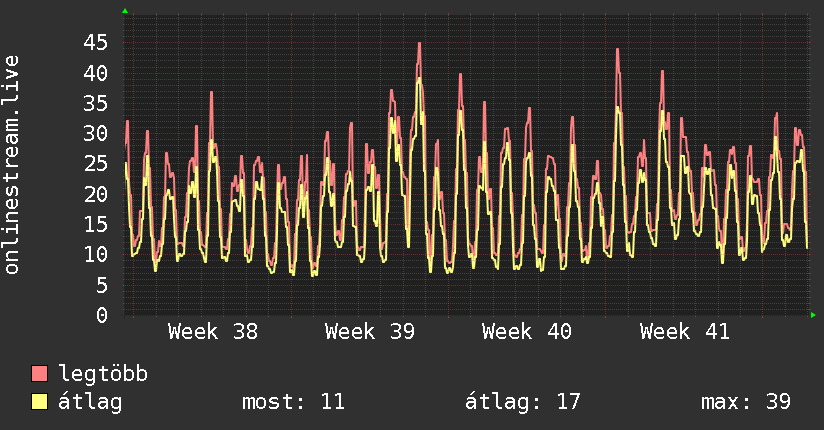Click the onlinestream.live vertical axis title

pyautogui.click(x=11, y=165)
